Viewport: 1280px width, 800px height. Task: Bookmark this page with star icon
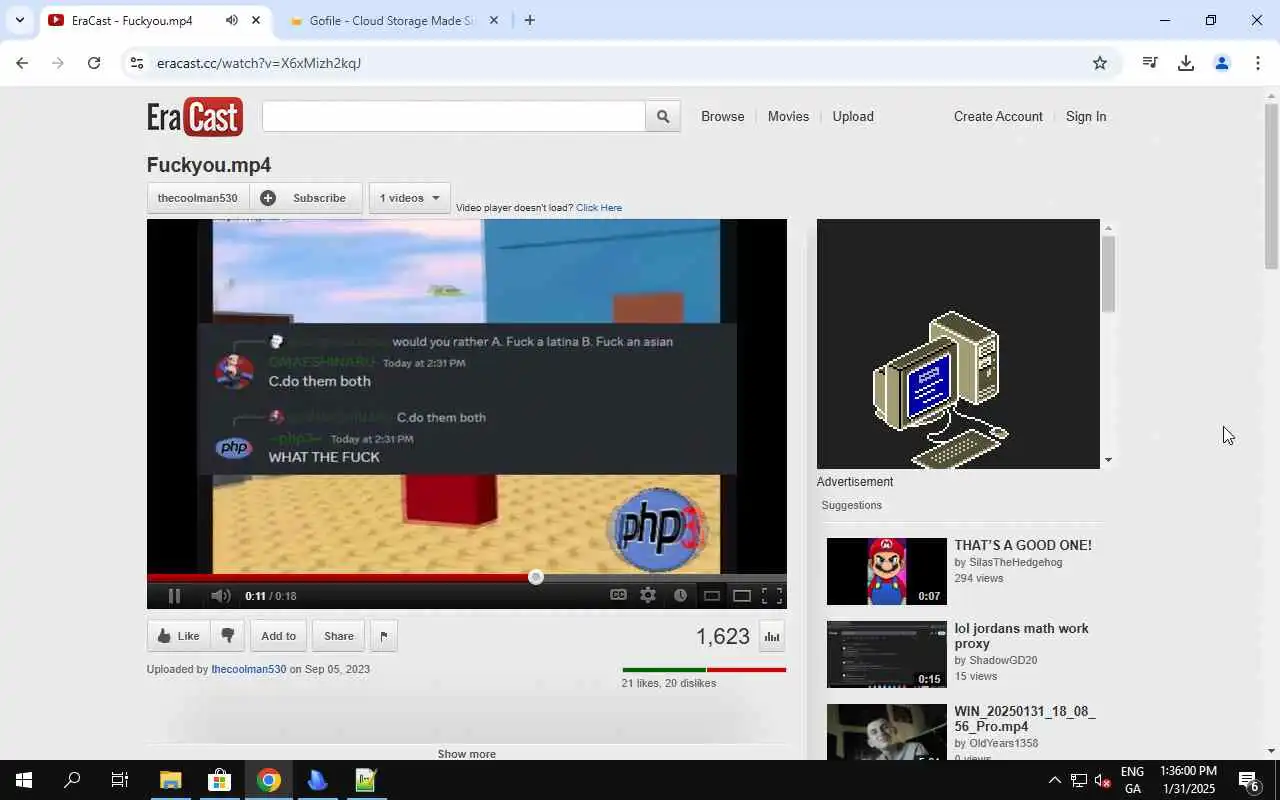pos(1100,63)
